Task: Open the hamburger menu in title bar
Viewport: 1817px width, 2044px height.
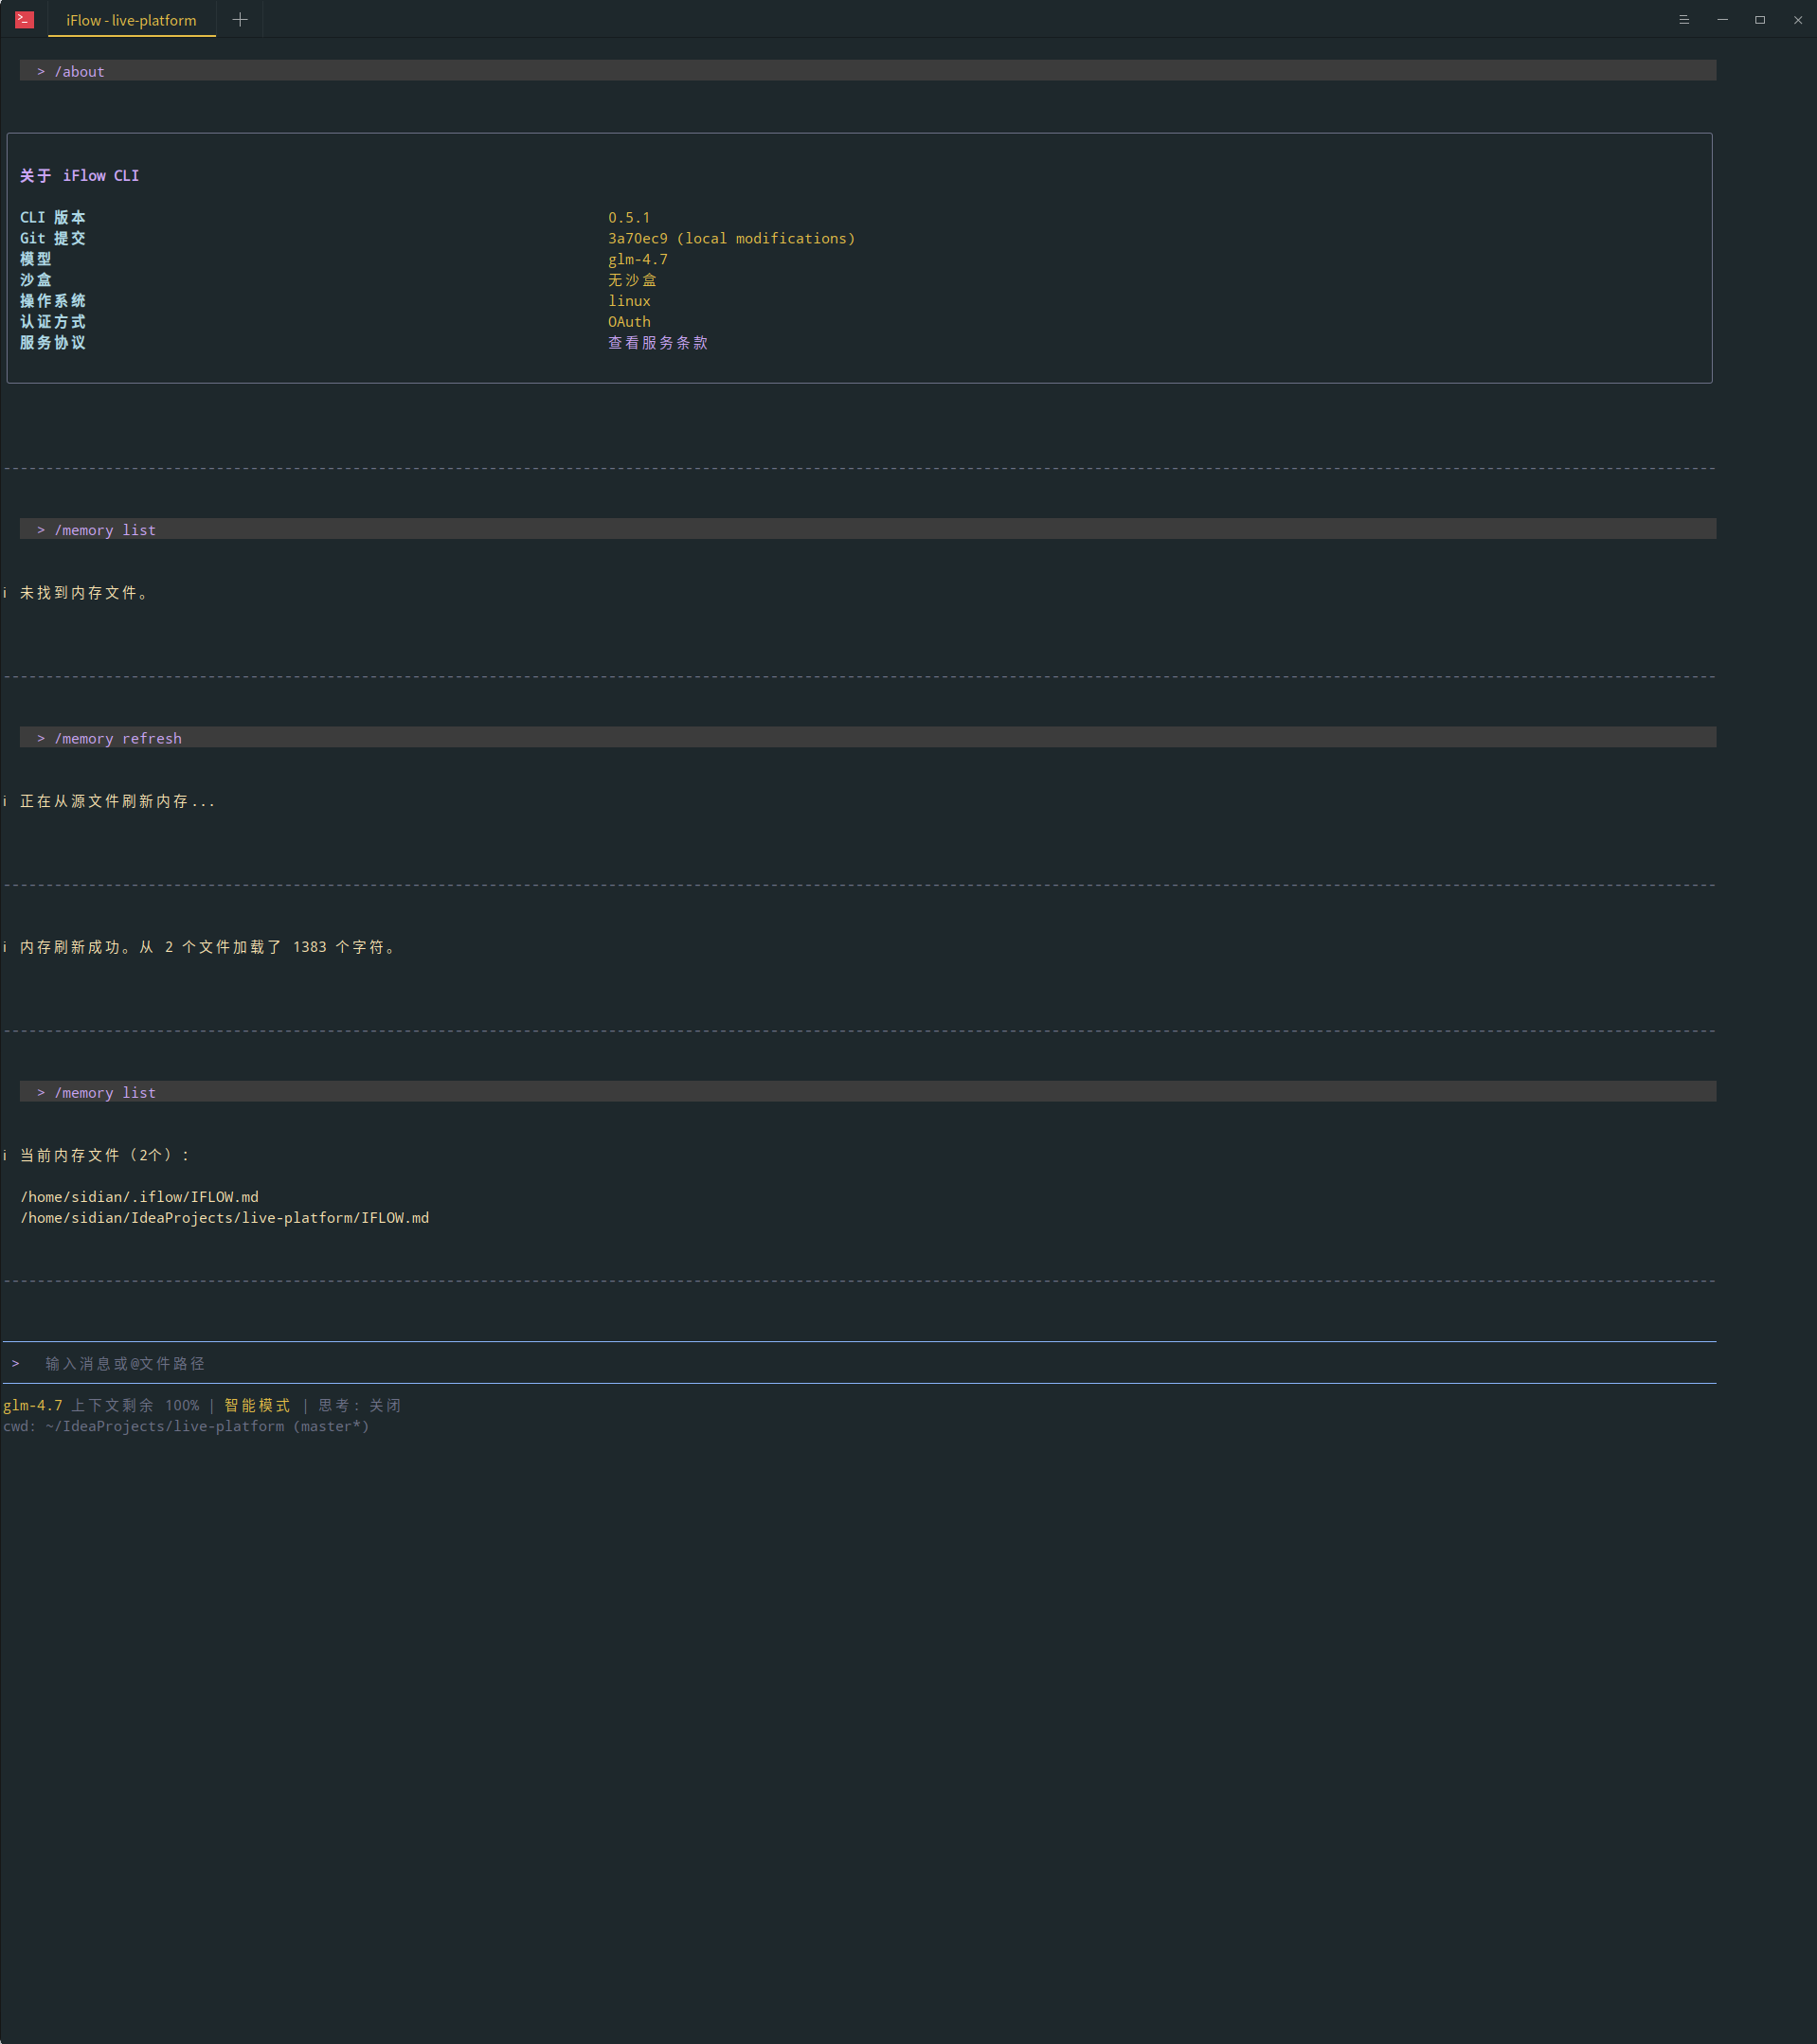Action: (1684, 20)
